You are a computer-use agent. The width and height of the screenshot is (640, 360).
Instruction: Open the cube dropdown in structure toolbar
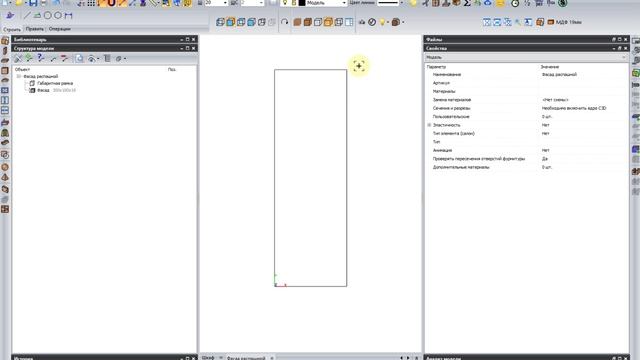124,59
